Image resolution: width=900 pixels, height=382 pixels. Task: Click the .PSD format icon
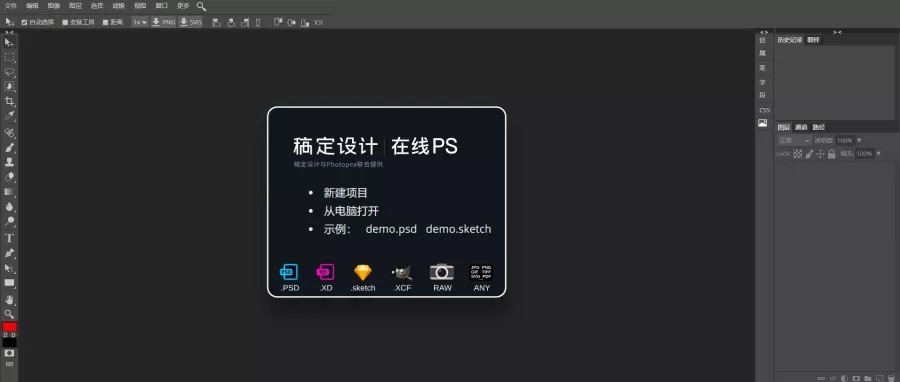point(289,272)
